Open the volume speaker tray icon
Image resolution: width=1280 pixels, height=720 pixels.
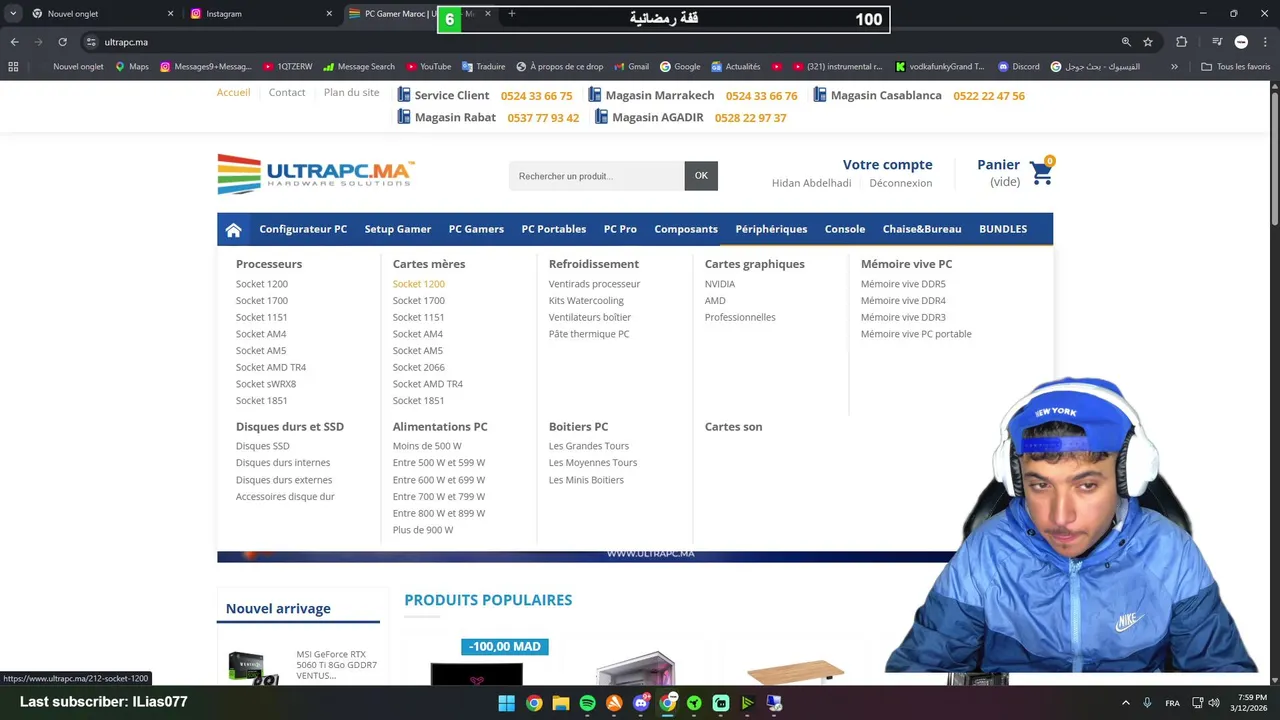point(1214,703)
